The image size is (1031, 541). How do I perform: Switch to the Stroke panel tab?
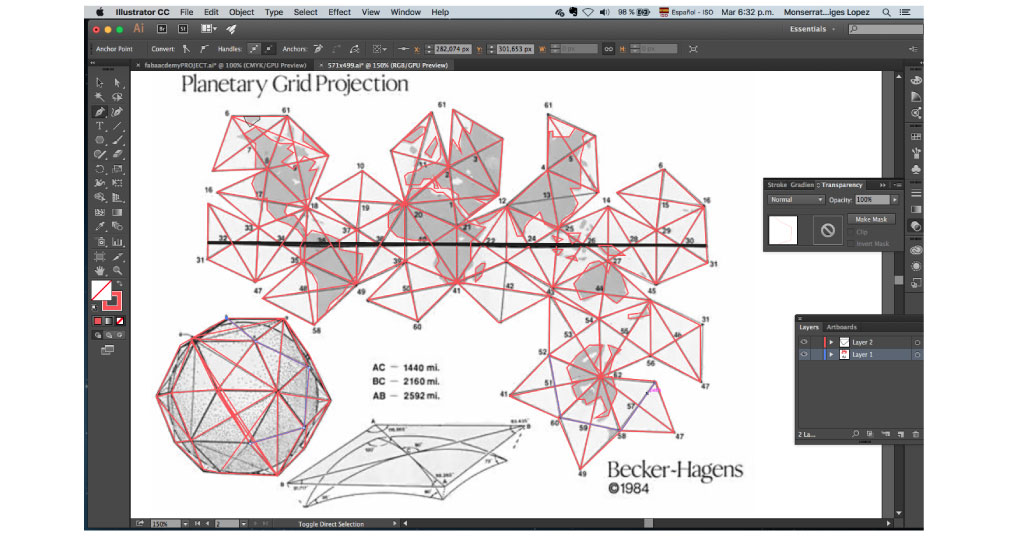pos(777,185)
